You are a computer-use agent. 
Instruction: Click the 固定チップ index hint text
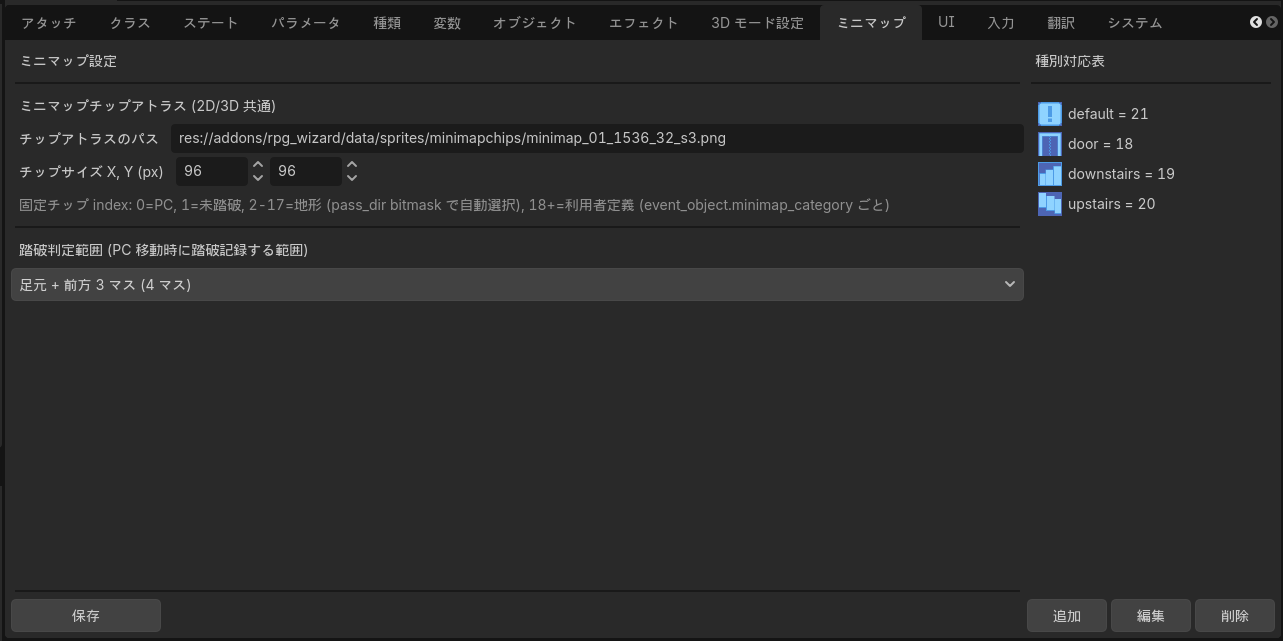454,205
